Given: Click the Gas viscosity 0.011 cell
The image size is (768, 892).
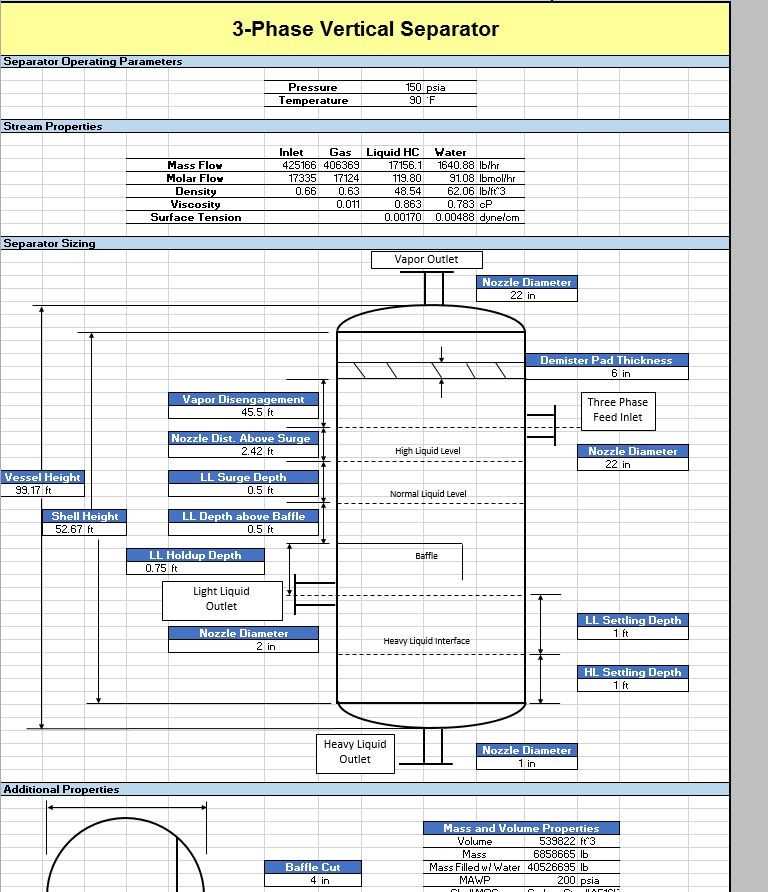Looking at the screenshot, I should 339,204.
